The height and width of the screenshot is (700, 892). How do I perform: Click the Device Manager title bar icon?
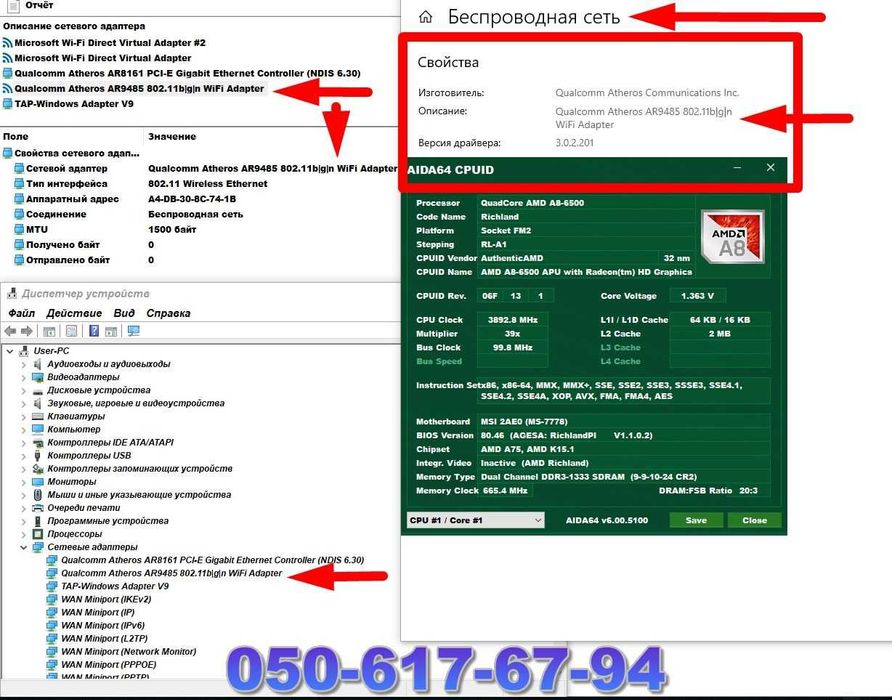click(x=12, y=294)
